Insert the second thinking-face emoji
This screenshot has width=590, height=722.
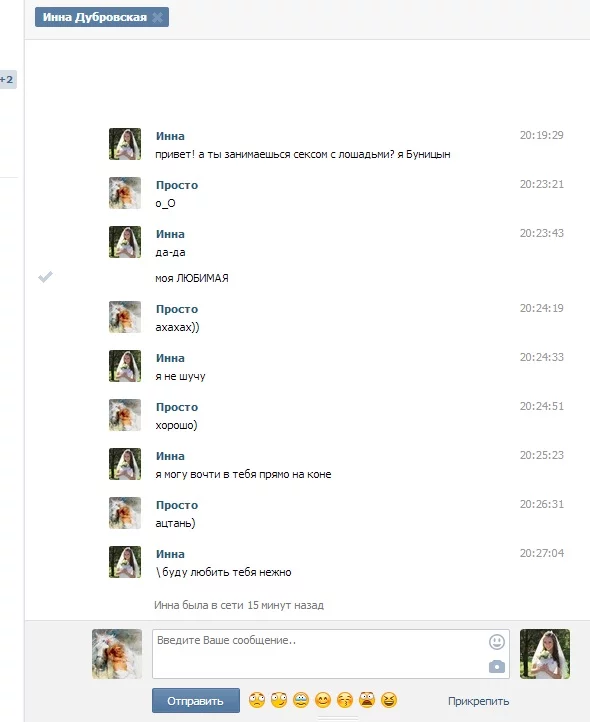click(279, 700)
